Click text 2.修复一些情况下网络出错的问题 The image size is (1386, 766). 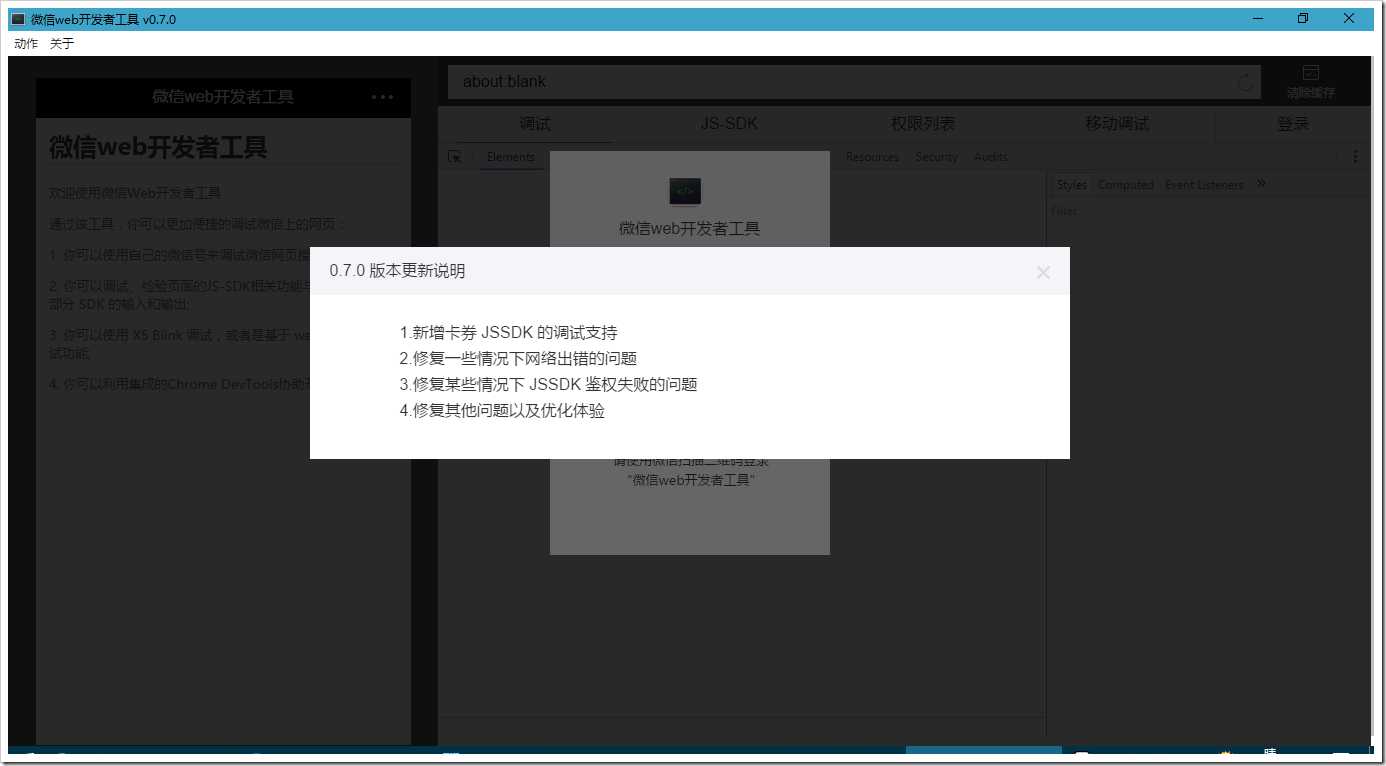pyautogui.click(x=518, y=359)
